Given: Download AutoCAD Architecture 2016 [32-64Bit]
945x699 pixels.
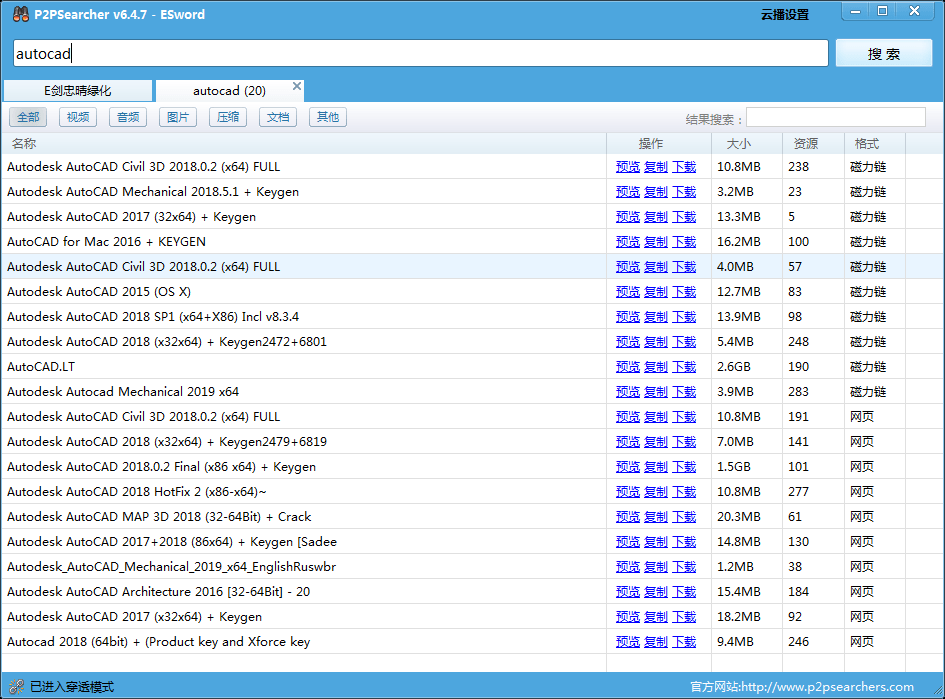Looking at the screenshot, I should coord(684,592).
